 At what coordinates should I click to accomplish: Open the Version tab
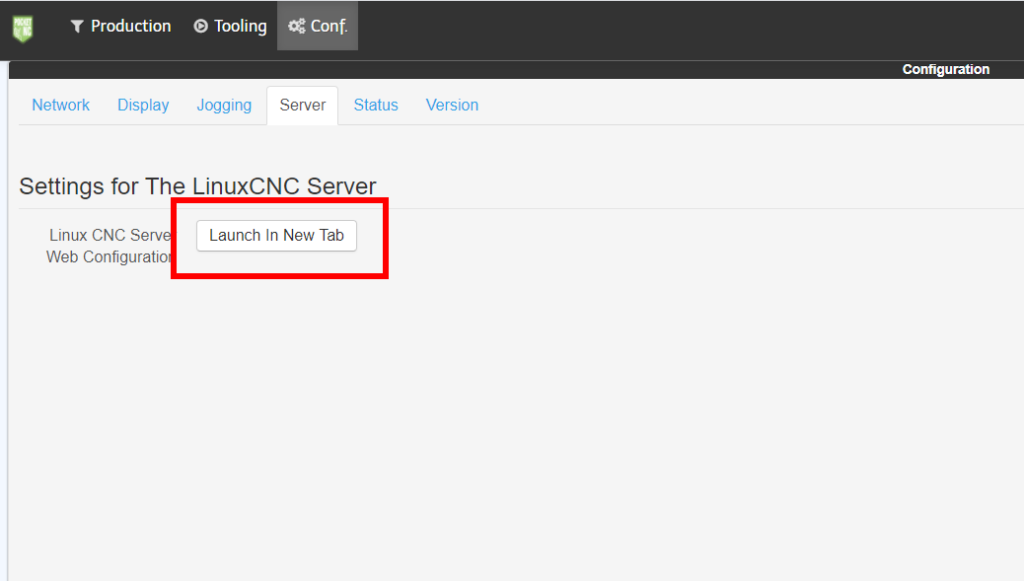452,105
